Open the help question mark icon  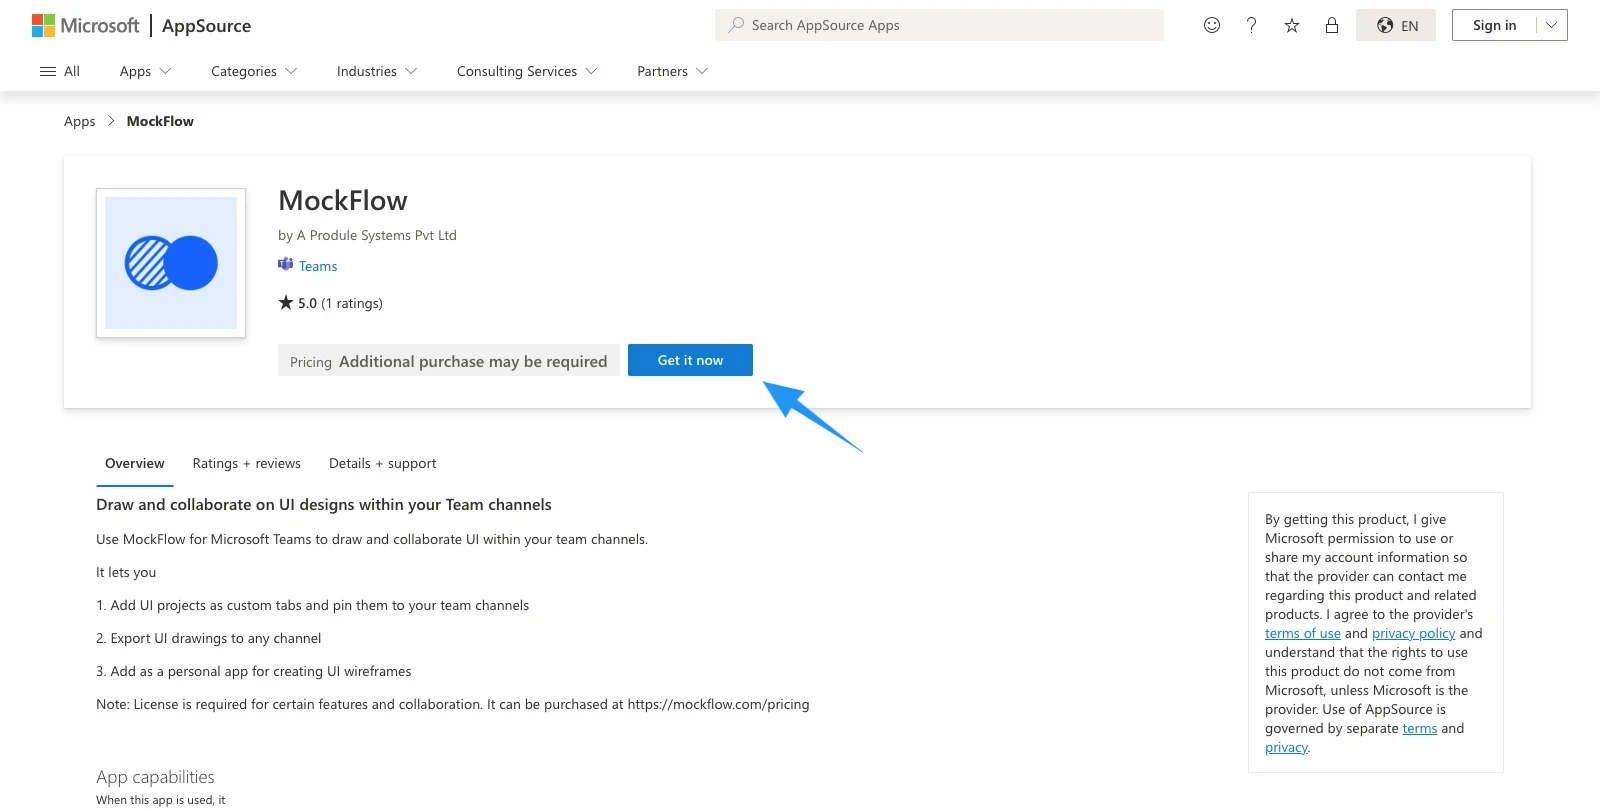pos(1251,25)
